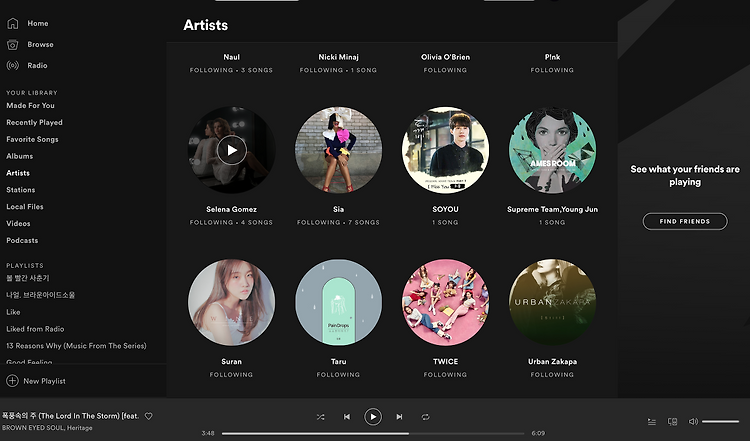This screenshot has width=750, height=441.
Task: Click the Sia name label
Action: tap(338, 209)
